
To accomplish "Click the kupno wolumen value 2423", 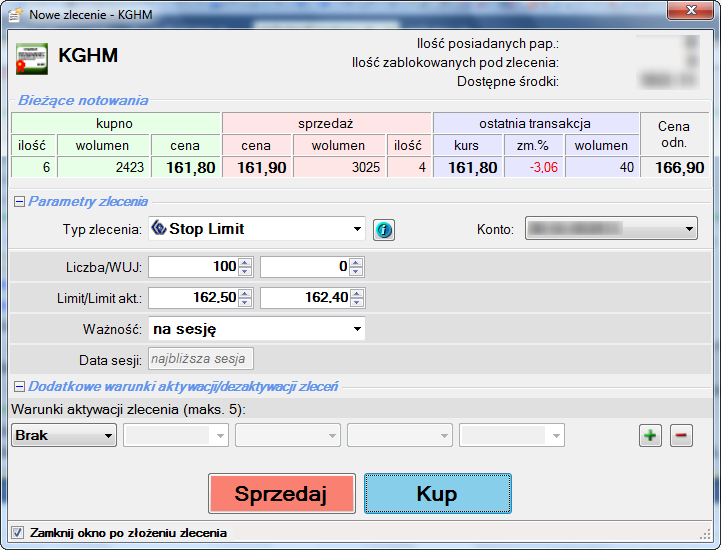I will click(x=103, y=167).
